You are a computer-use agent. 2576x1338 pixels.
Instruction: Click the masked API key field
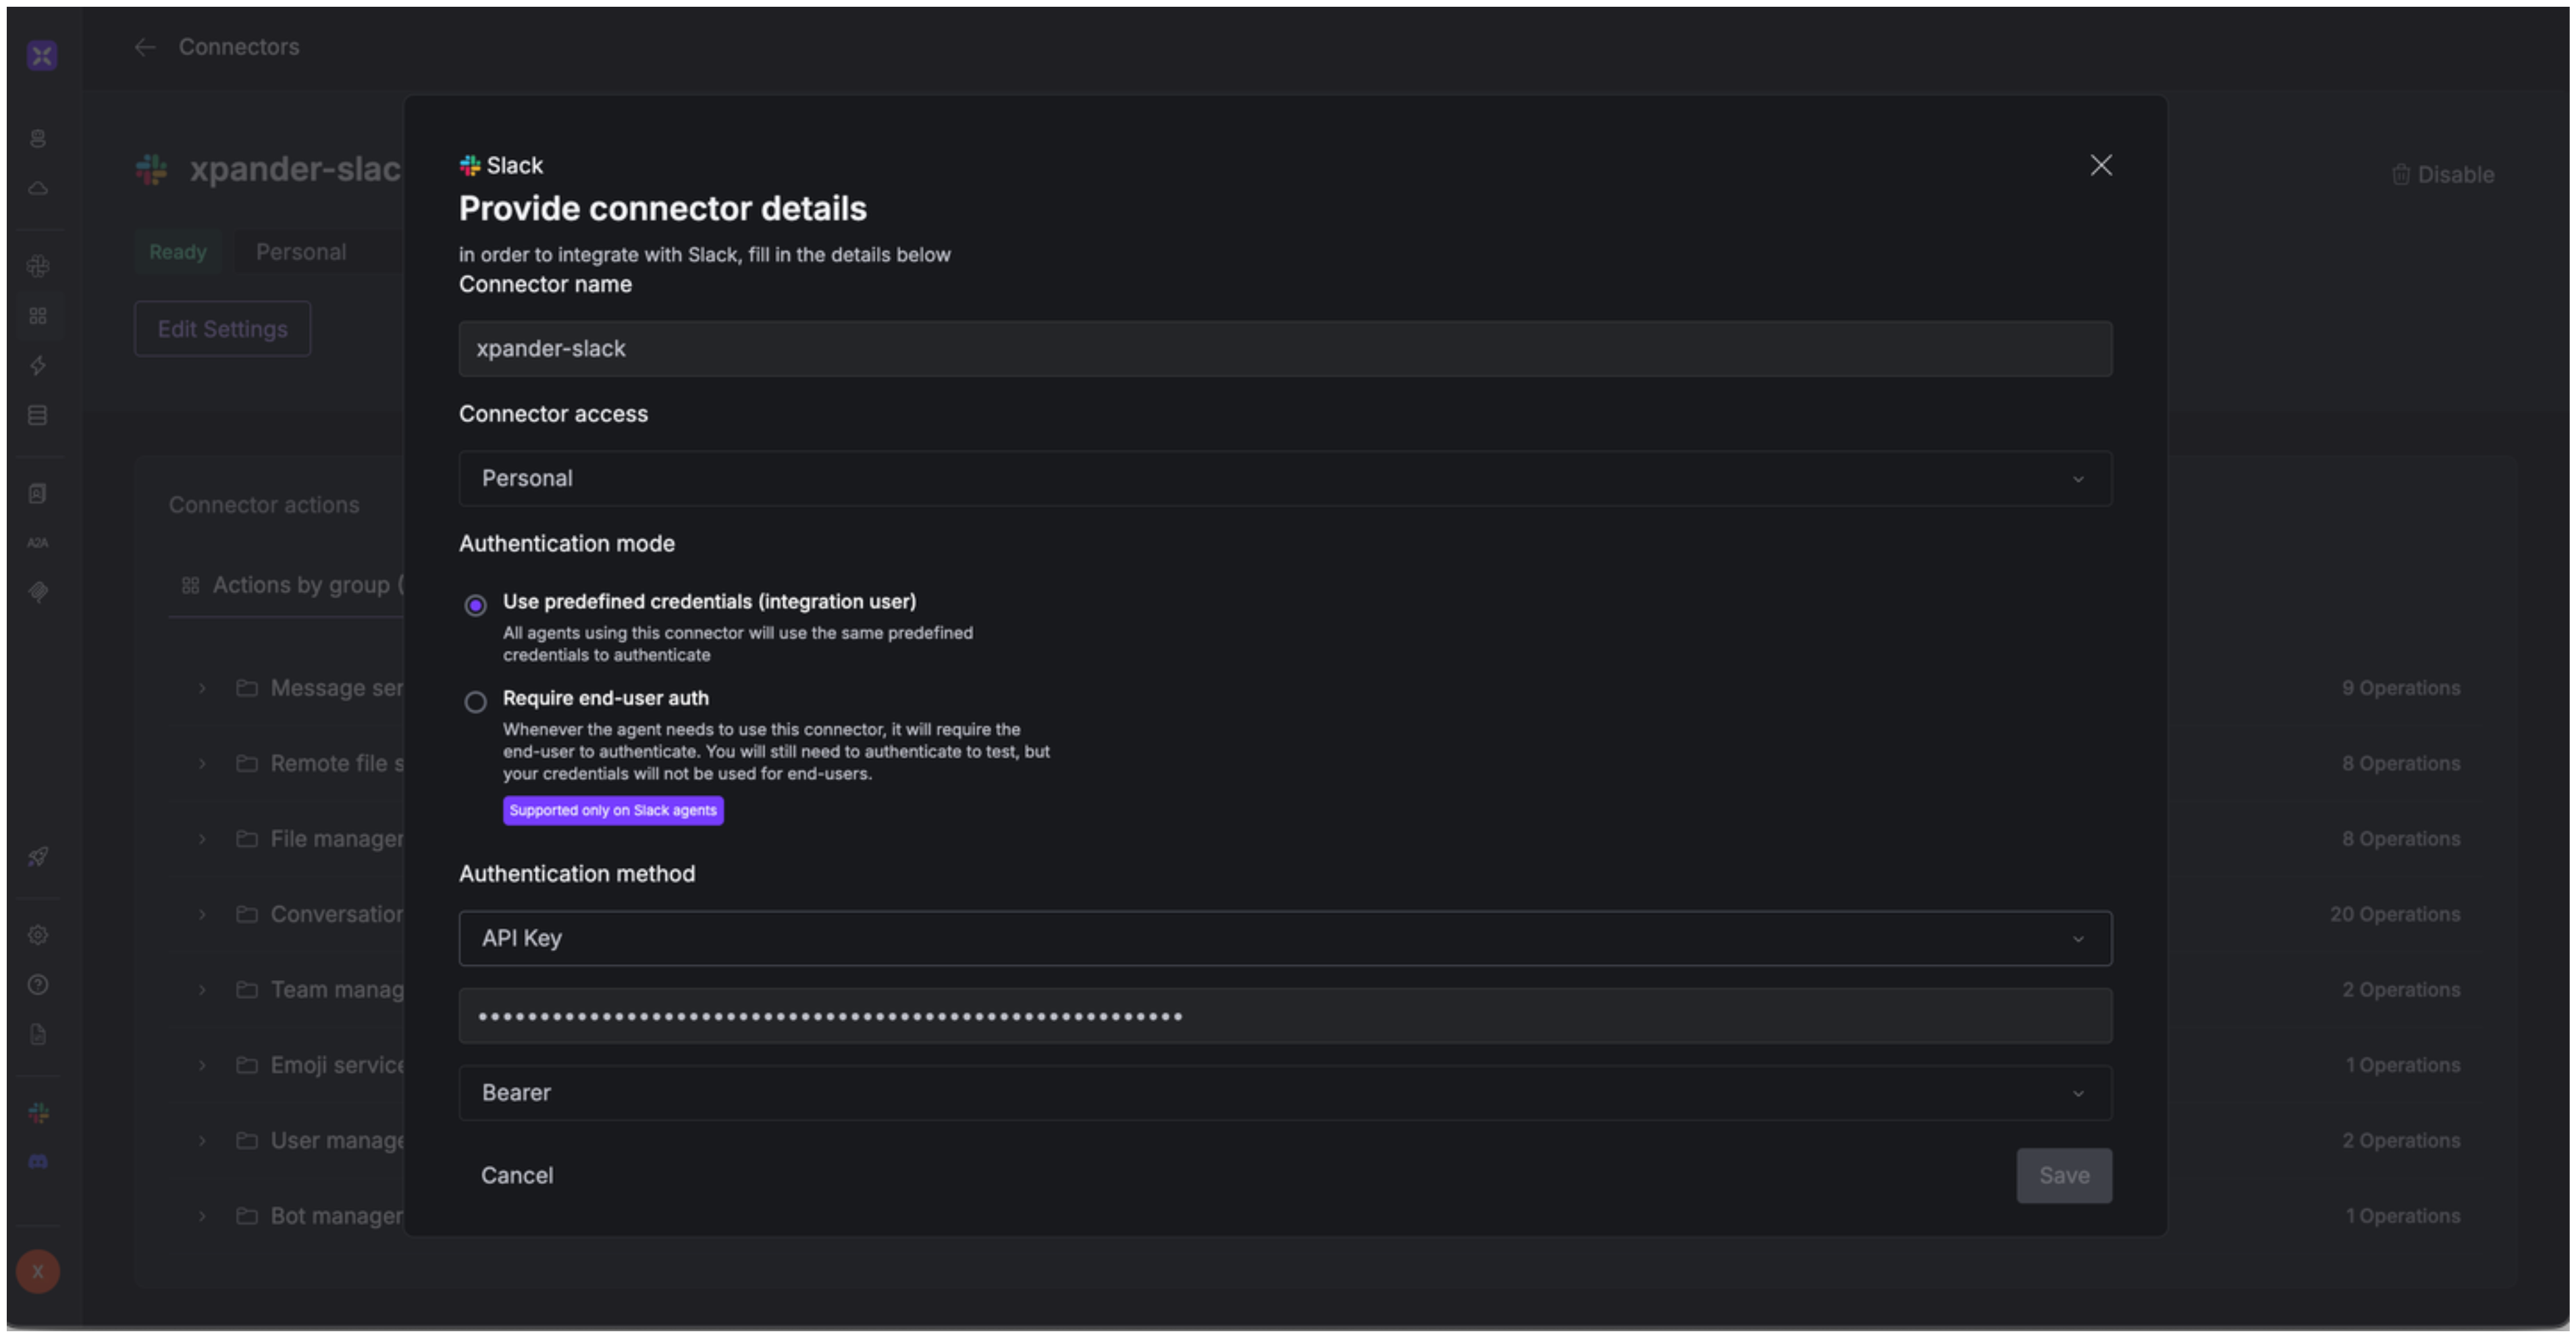(1285, 1016)
